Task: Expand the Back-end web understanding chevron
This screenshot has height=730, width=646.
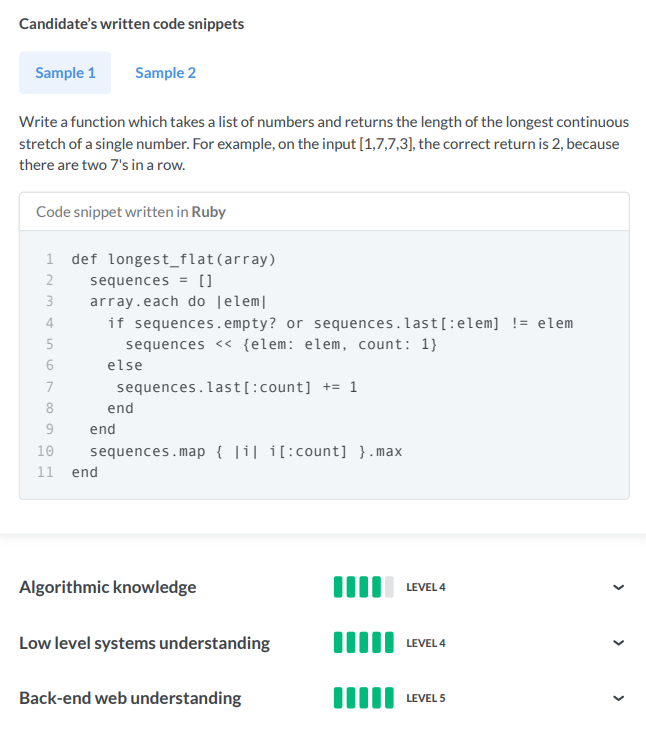Action: [619, 698]
